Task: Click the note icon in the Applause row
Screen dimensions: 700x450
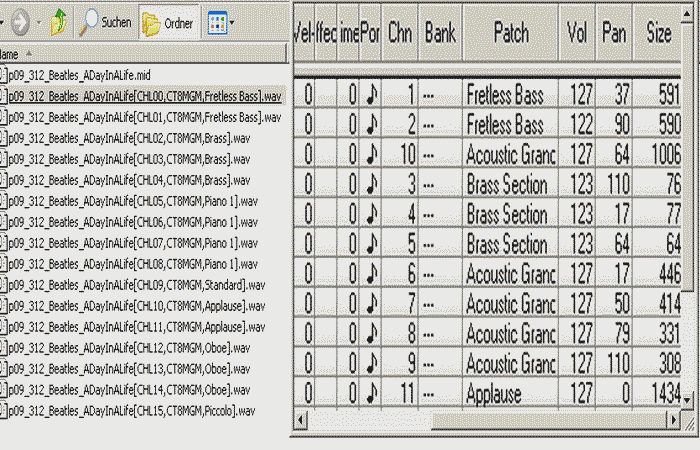Action: 372,394
